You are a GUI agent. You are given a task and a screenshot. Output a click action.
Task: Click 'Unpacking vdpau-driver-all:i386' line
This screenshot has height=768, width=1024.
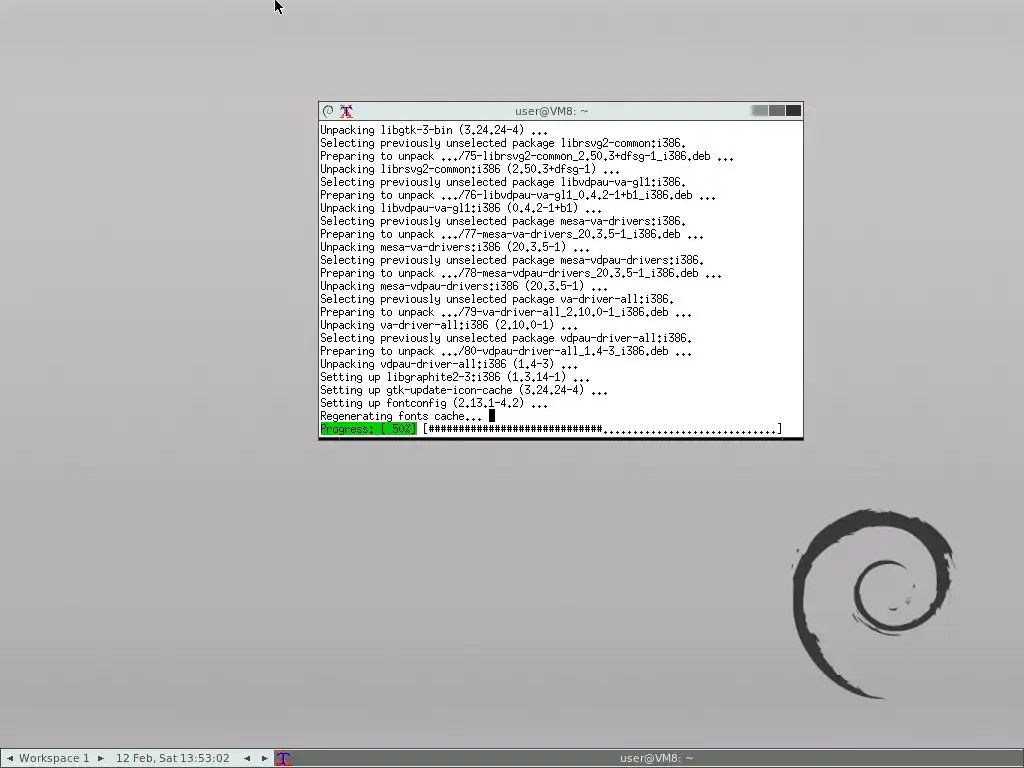(x=449, y=364)
